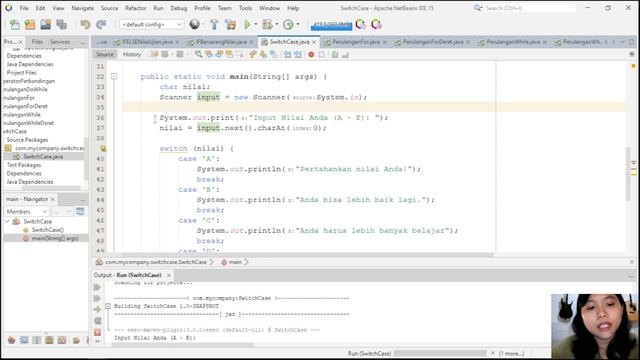Image resolution: width=640 pixels, height=360 pixels.
Task: Select SwitchCase.java in Projects tree
Action: pyautogui.click(x=43, y=156)
